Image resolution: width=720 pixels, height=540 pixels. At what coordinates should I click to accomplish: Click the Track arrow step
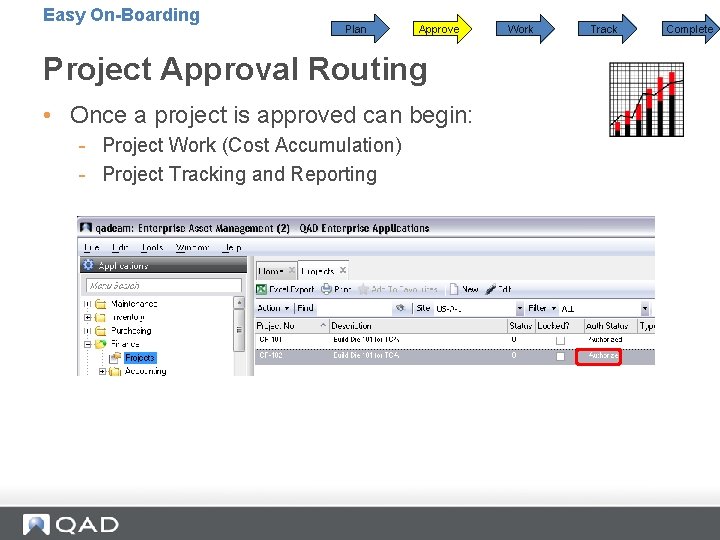pos(608,28)
